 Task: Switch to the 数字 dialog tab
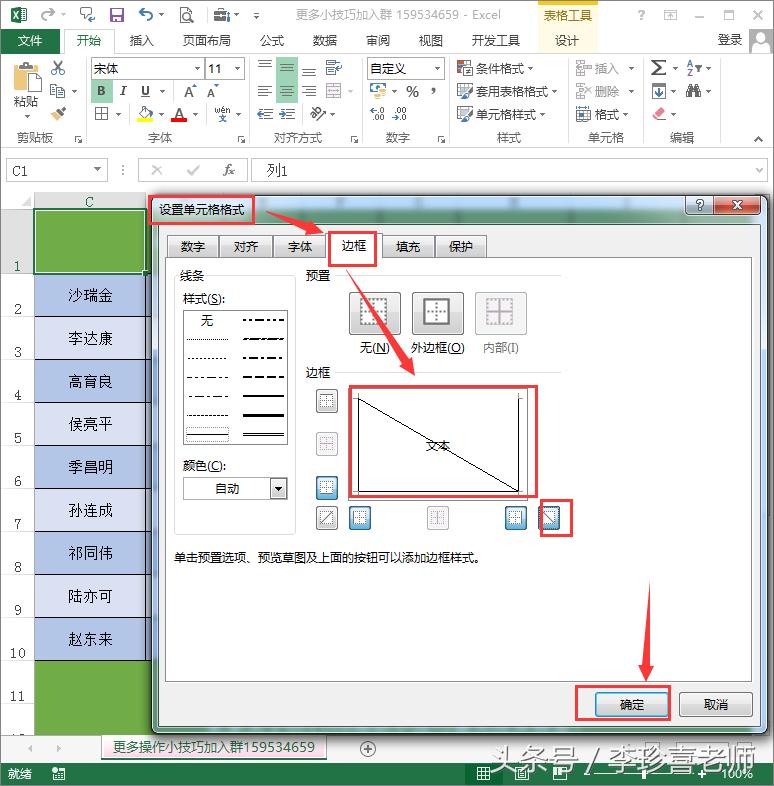coord(193,246)
